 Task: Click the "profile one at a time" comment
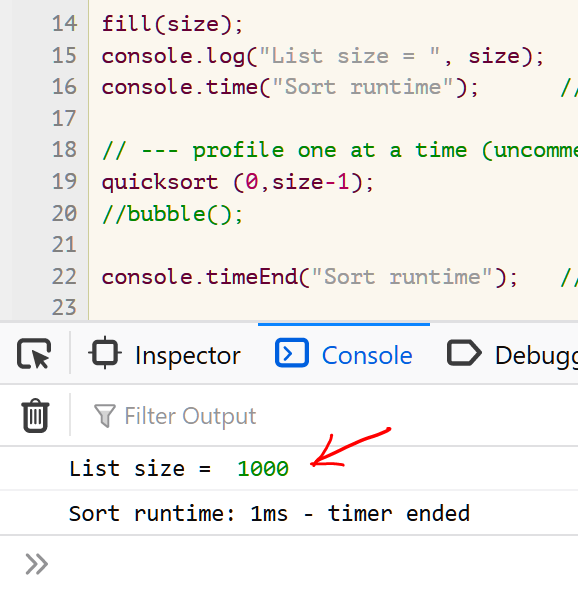[x=340, y=151]
